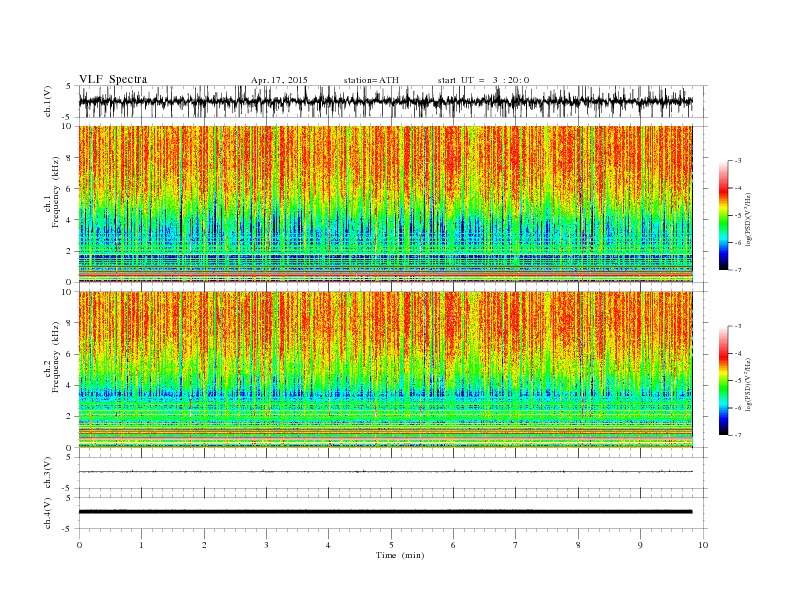Click the ch.3 waveform trace panel
Screen dimensions: 792x612
click(x=393, y=473)
